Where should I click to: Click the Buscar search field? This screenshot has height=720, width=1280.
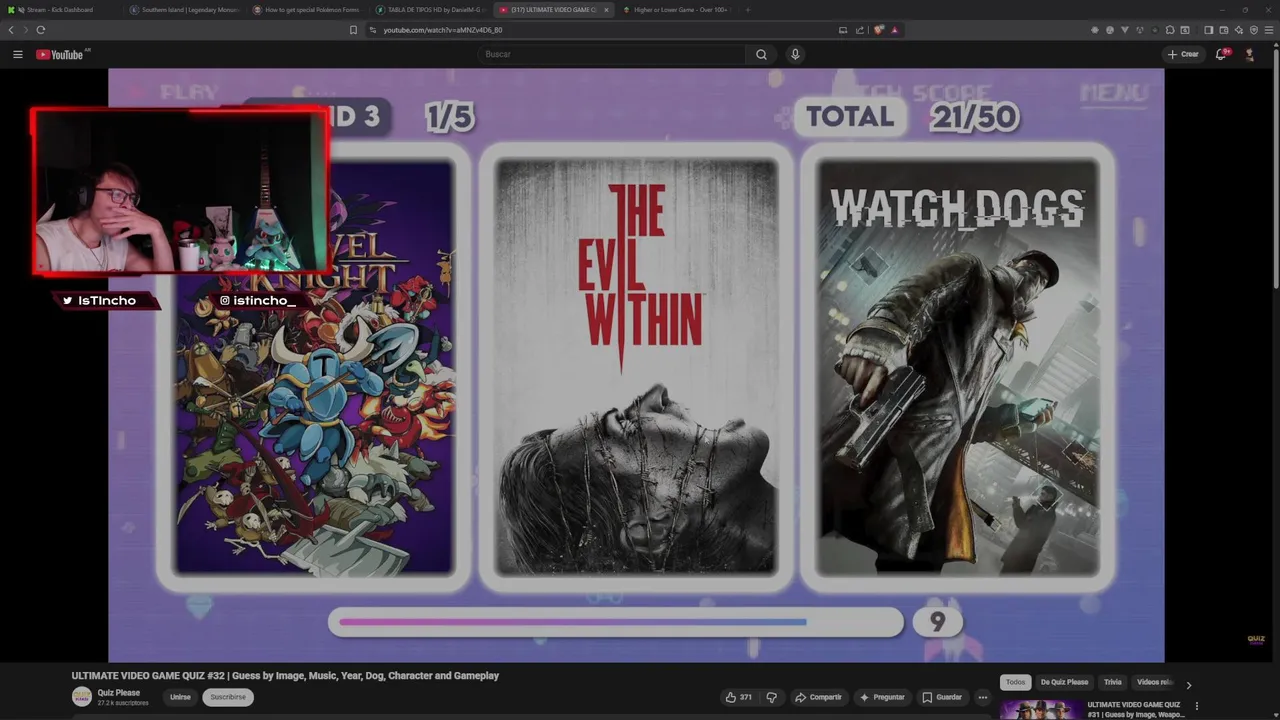(x=612, y=54)
